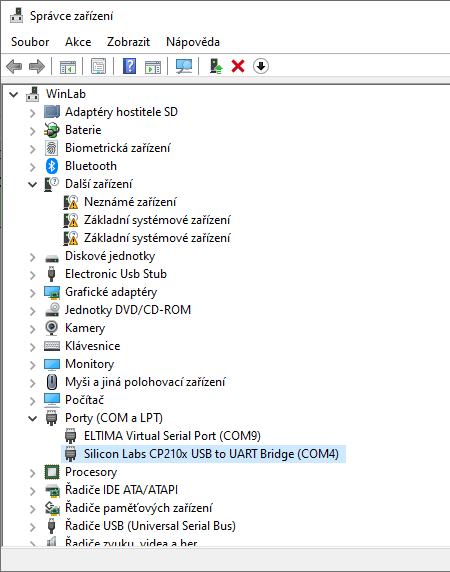Expand the Grafické adaptéry category

32,293
